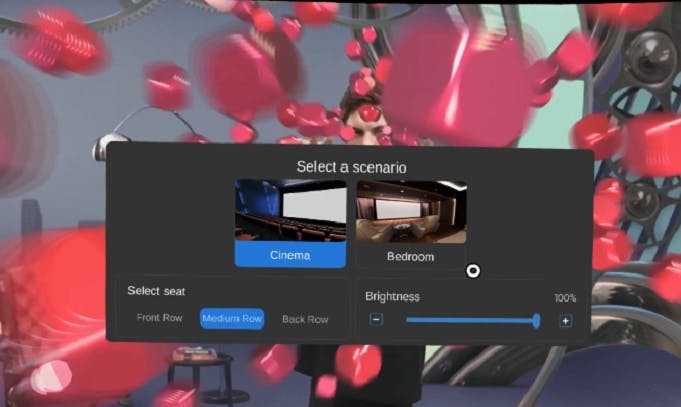Screen dimensions: 681x407
Task: Click the Brightness section label
Action: click(392, 296)
